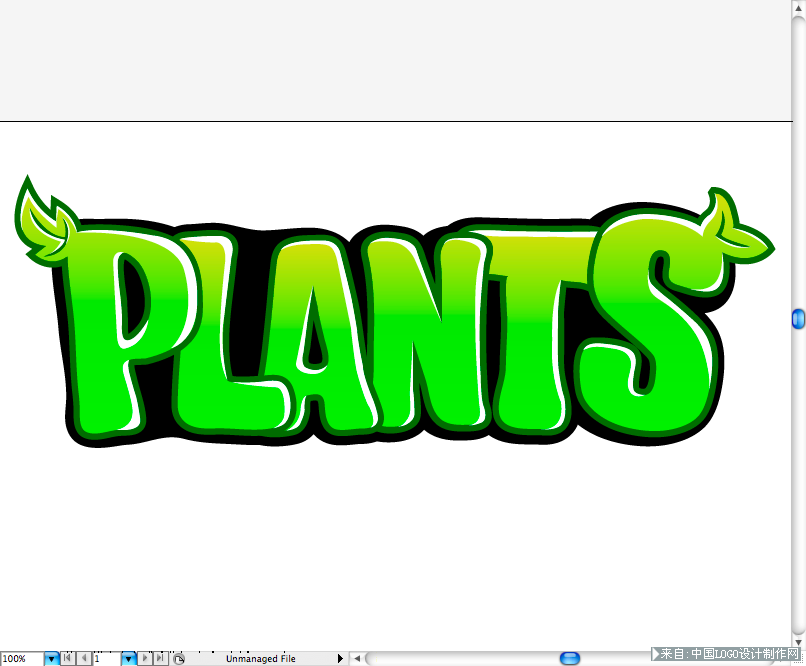
Task: Select the PLANTS logo artwork
Action: tap(394, 313)
